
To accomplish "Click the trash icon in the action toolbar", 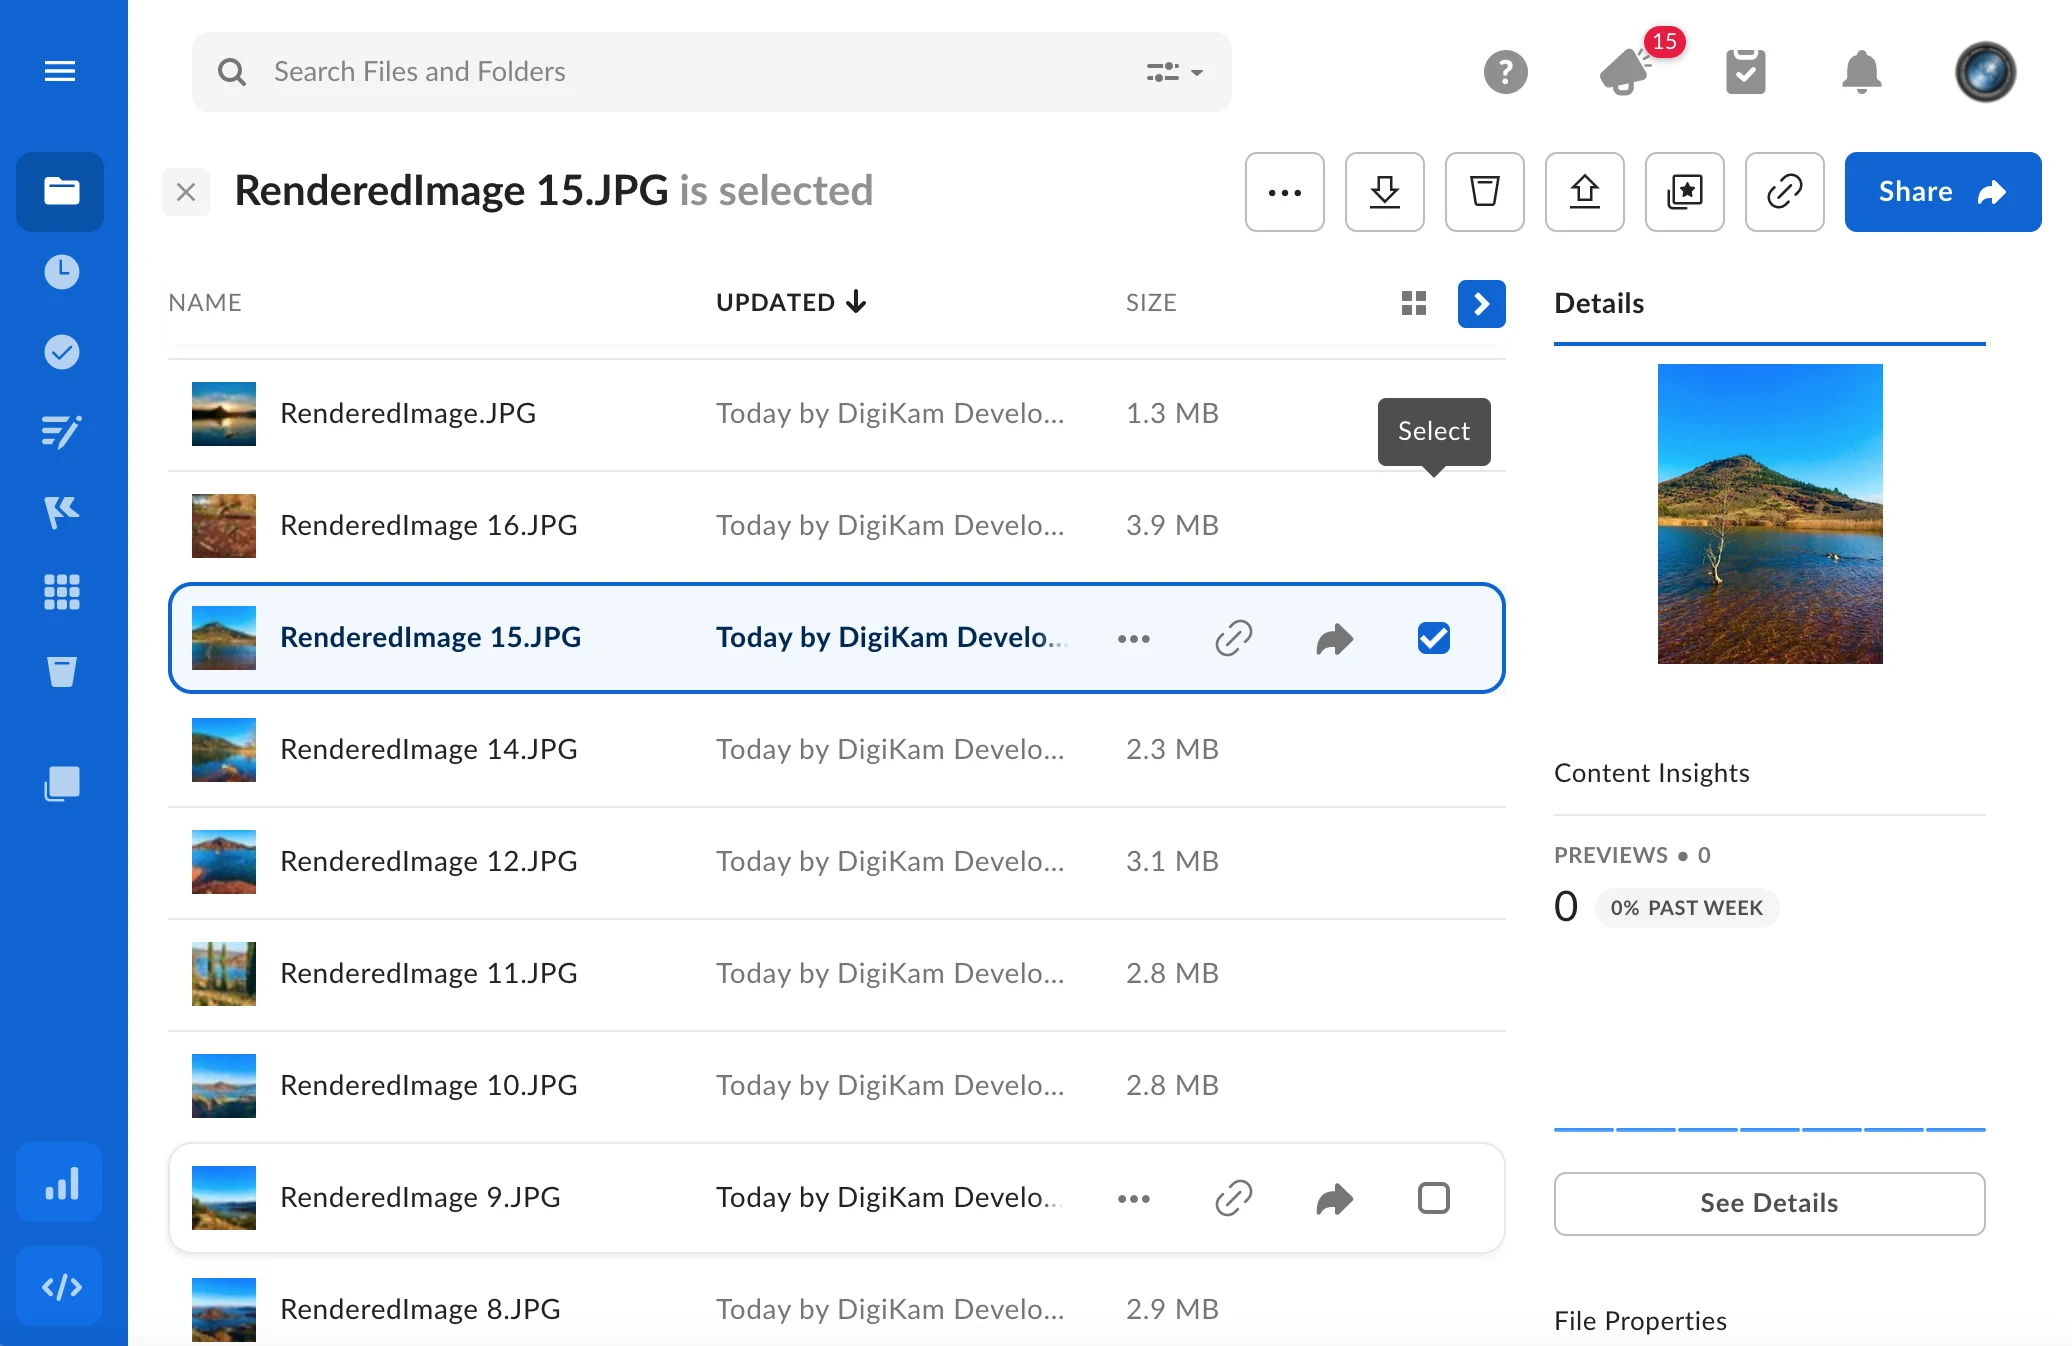I will tap(1484, 192).
